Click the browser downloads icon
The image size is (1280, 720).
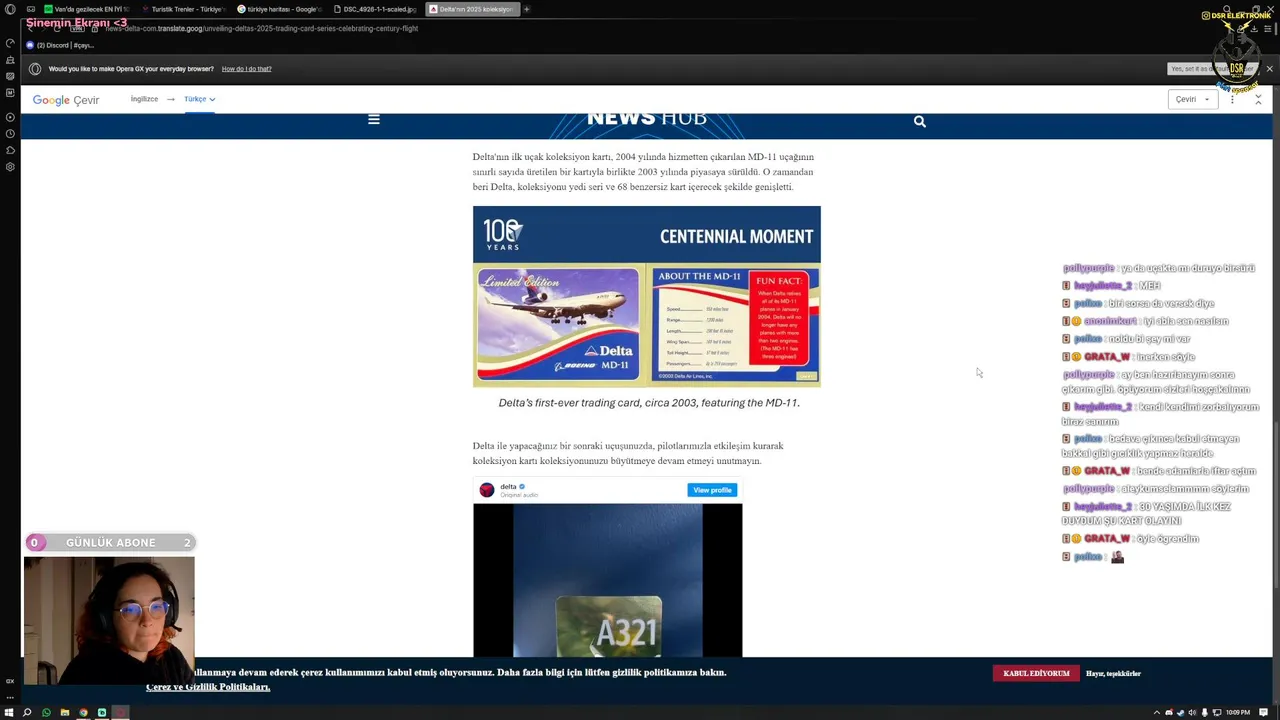coord(1254,28)
